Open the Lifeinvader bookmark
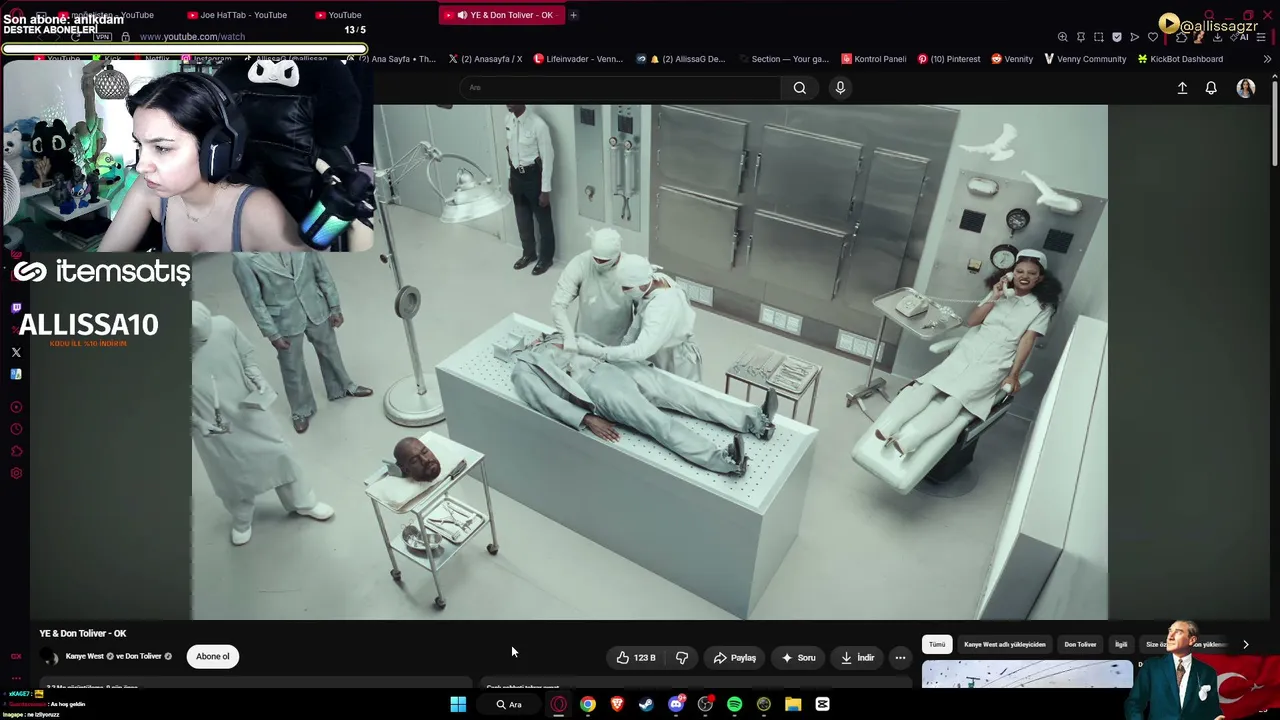This screenshot has height=720, width=1280. tap(578, 59)
